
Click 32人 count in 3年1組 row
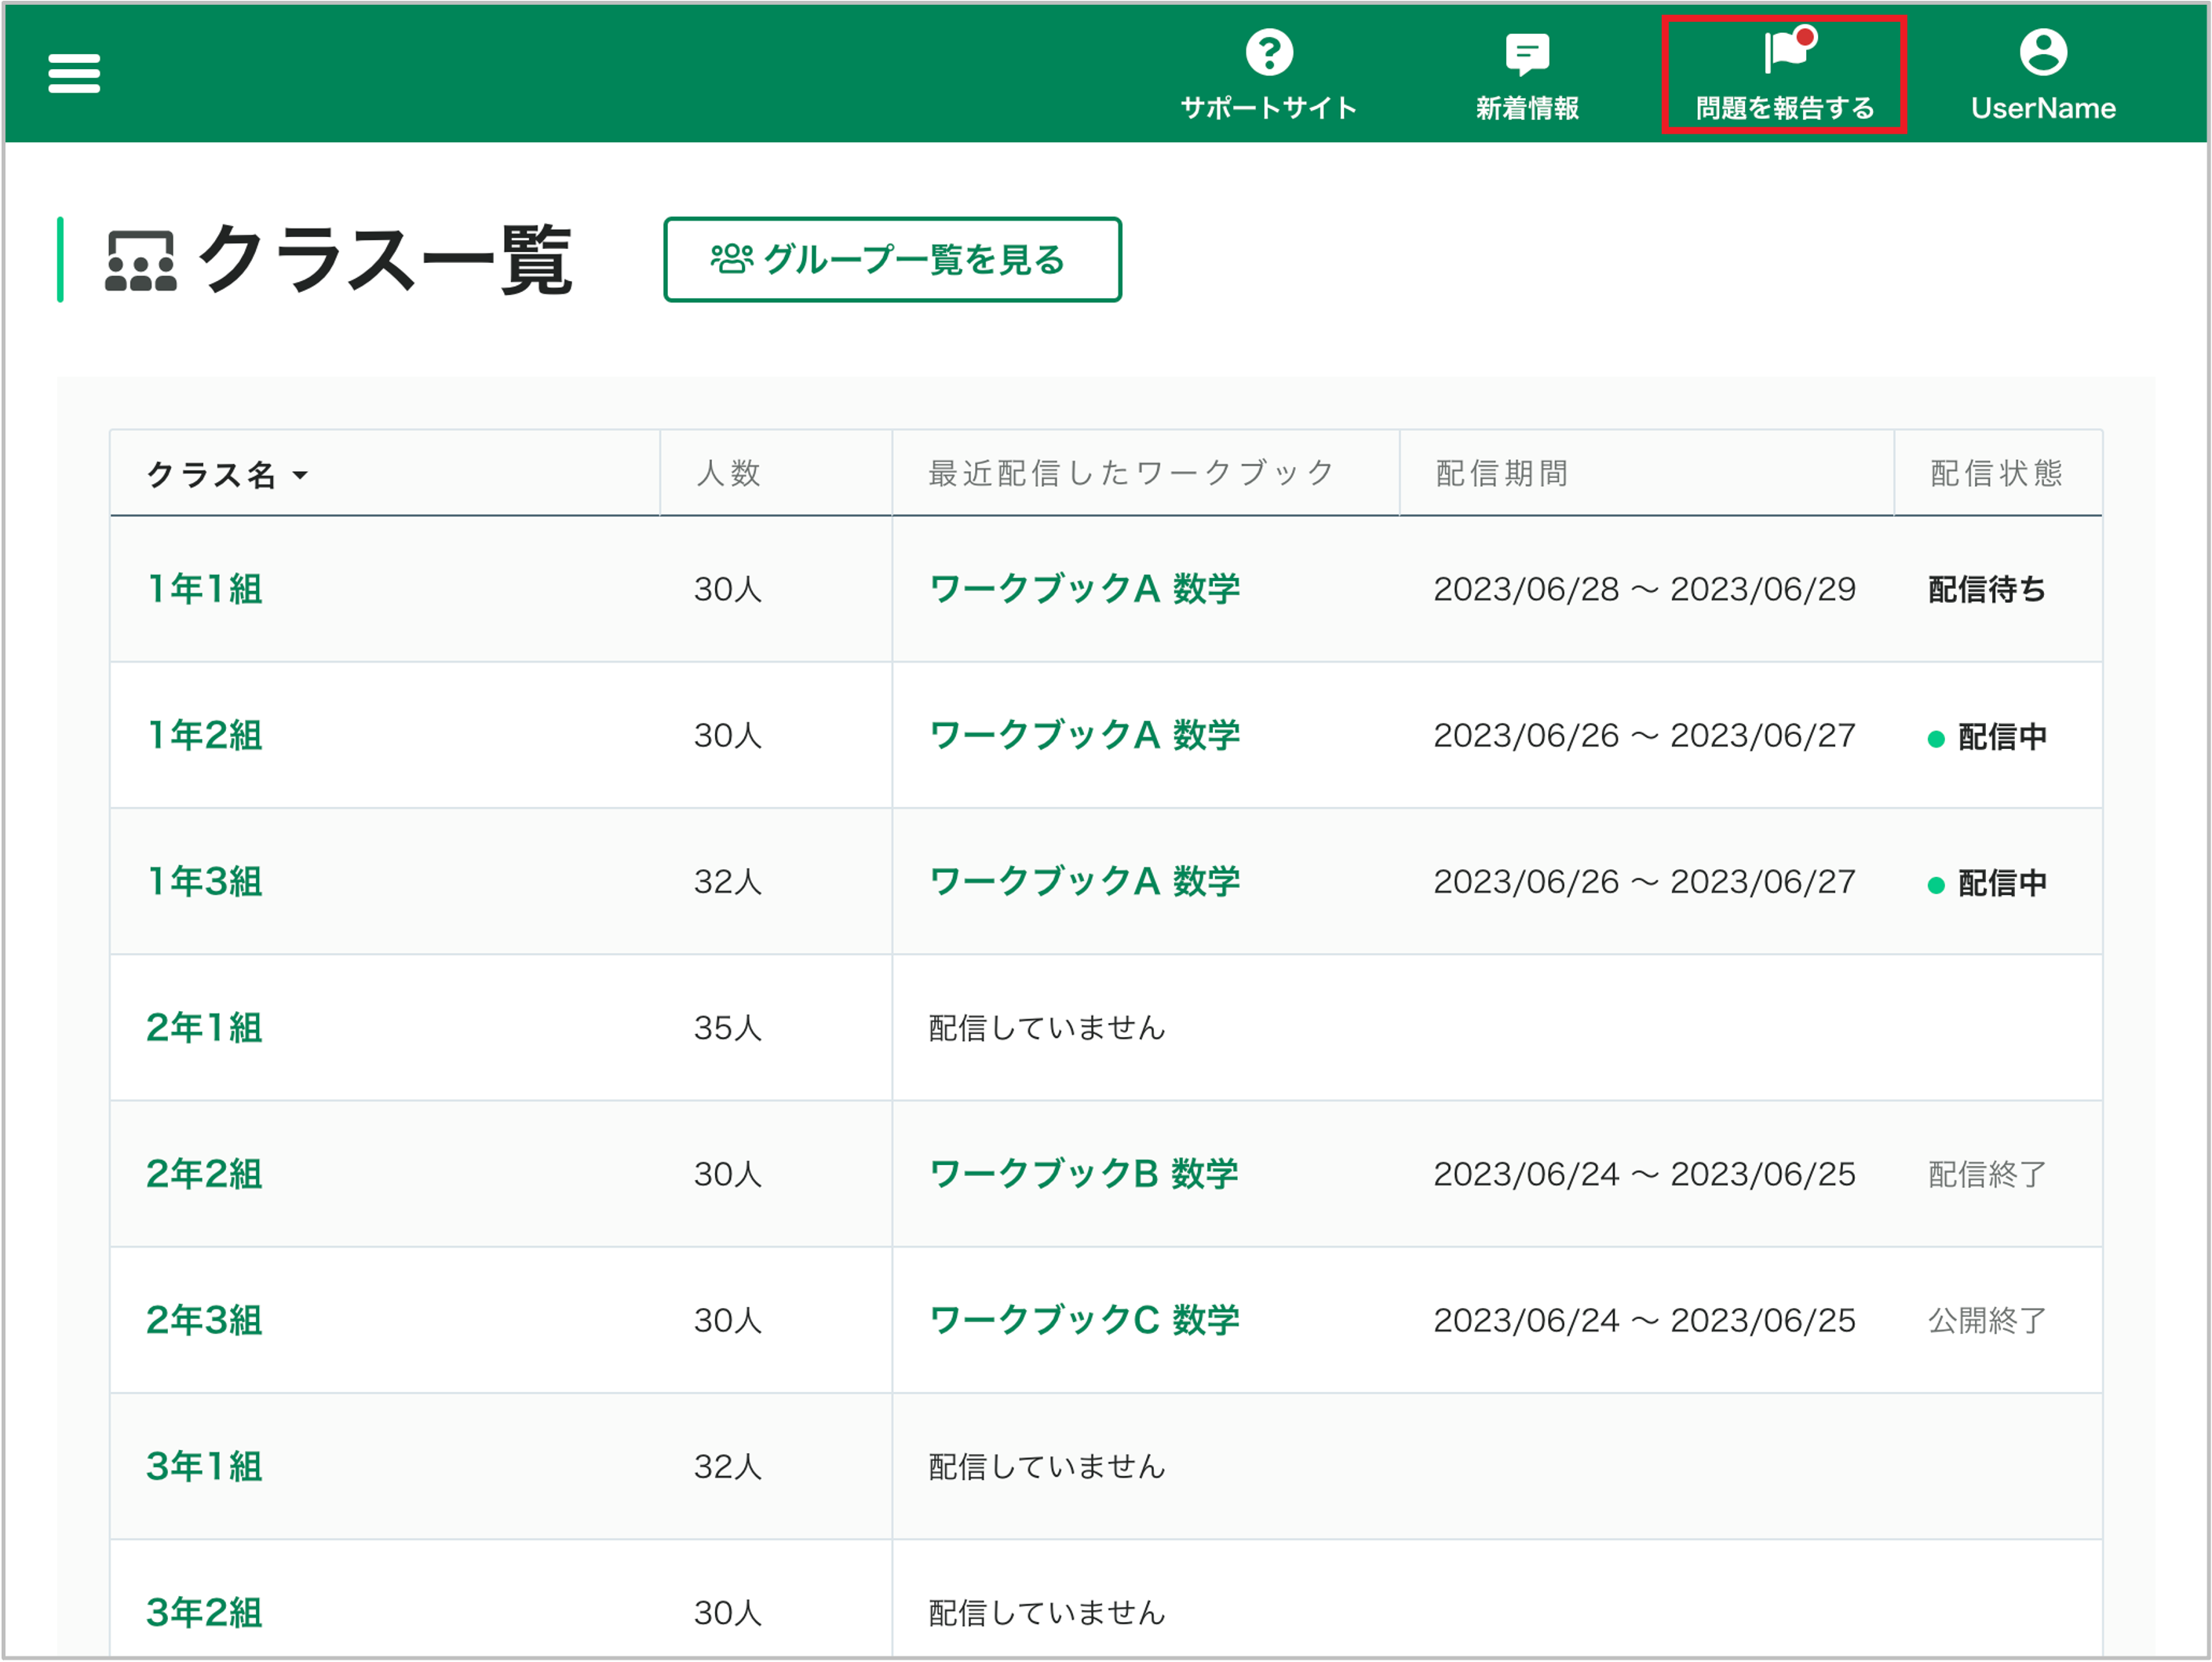728,1466
